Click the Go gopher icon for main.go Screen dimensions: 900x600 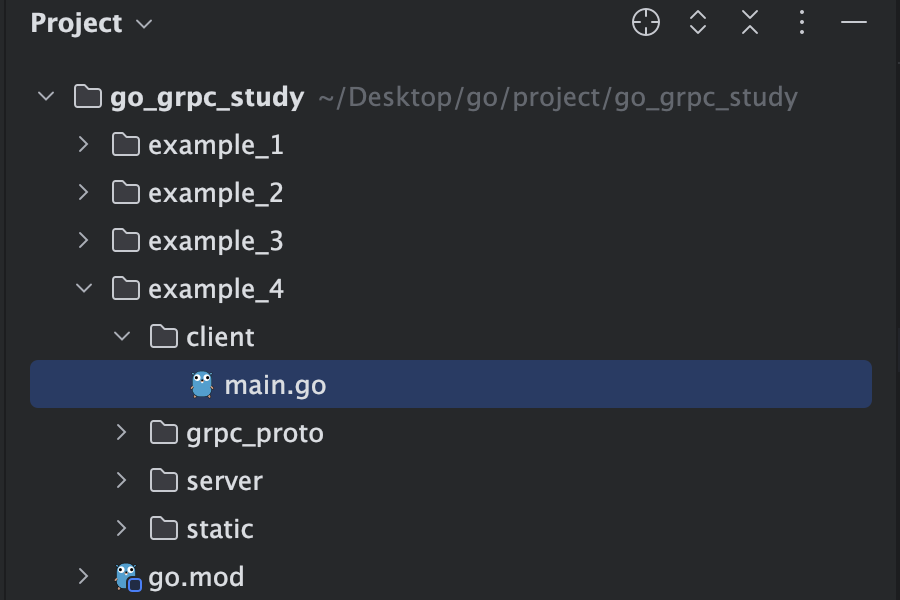click(201, 385)
